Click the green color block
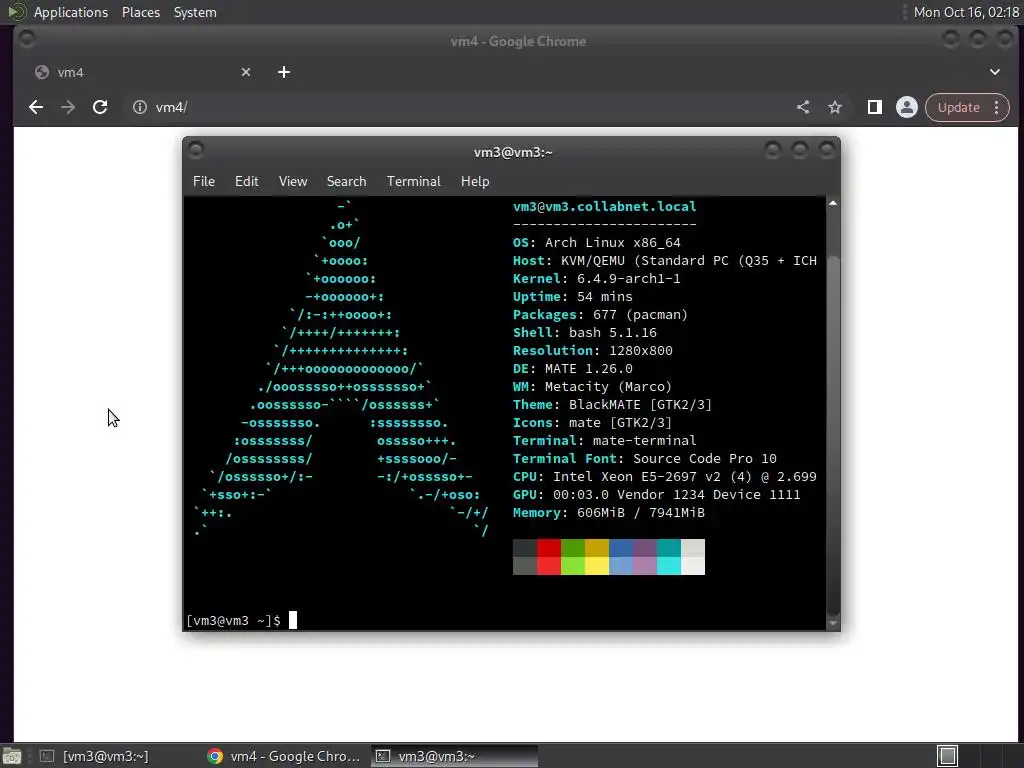 click(573, 557)
